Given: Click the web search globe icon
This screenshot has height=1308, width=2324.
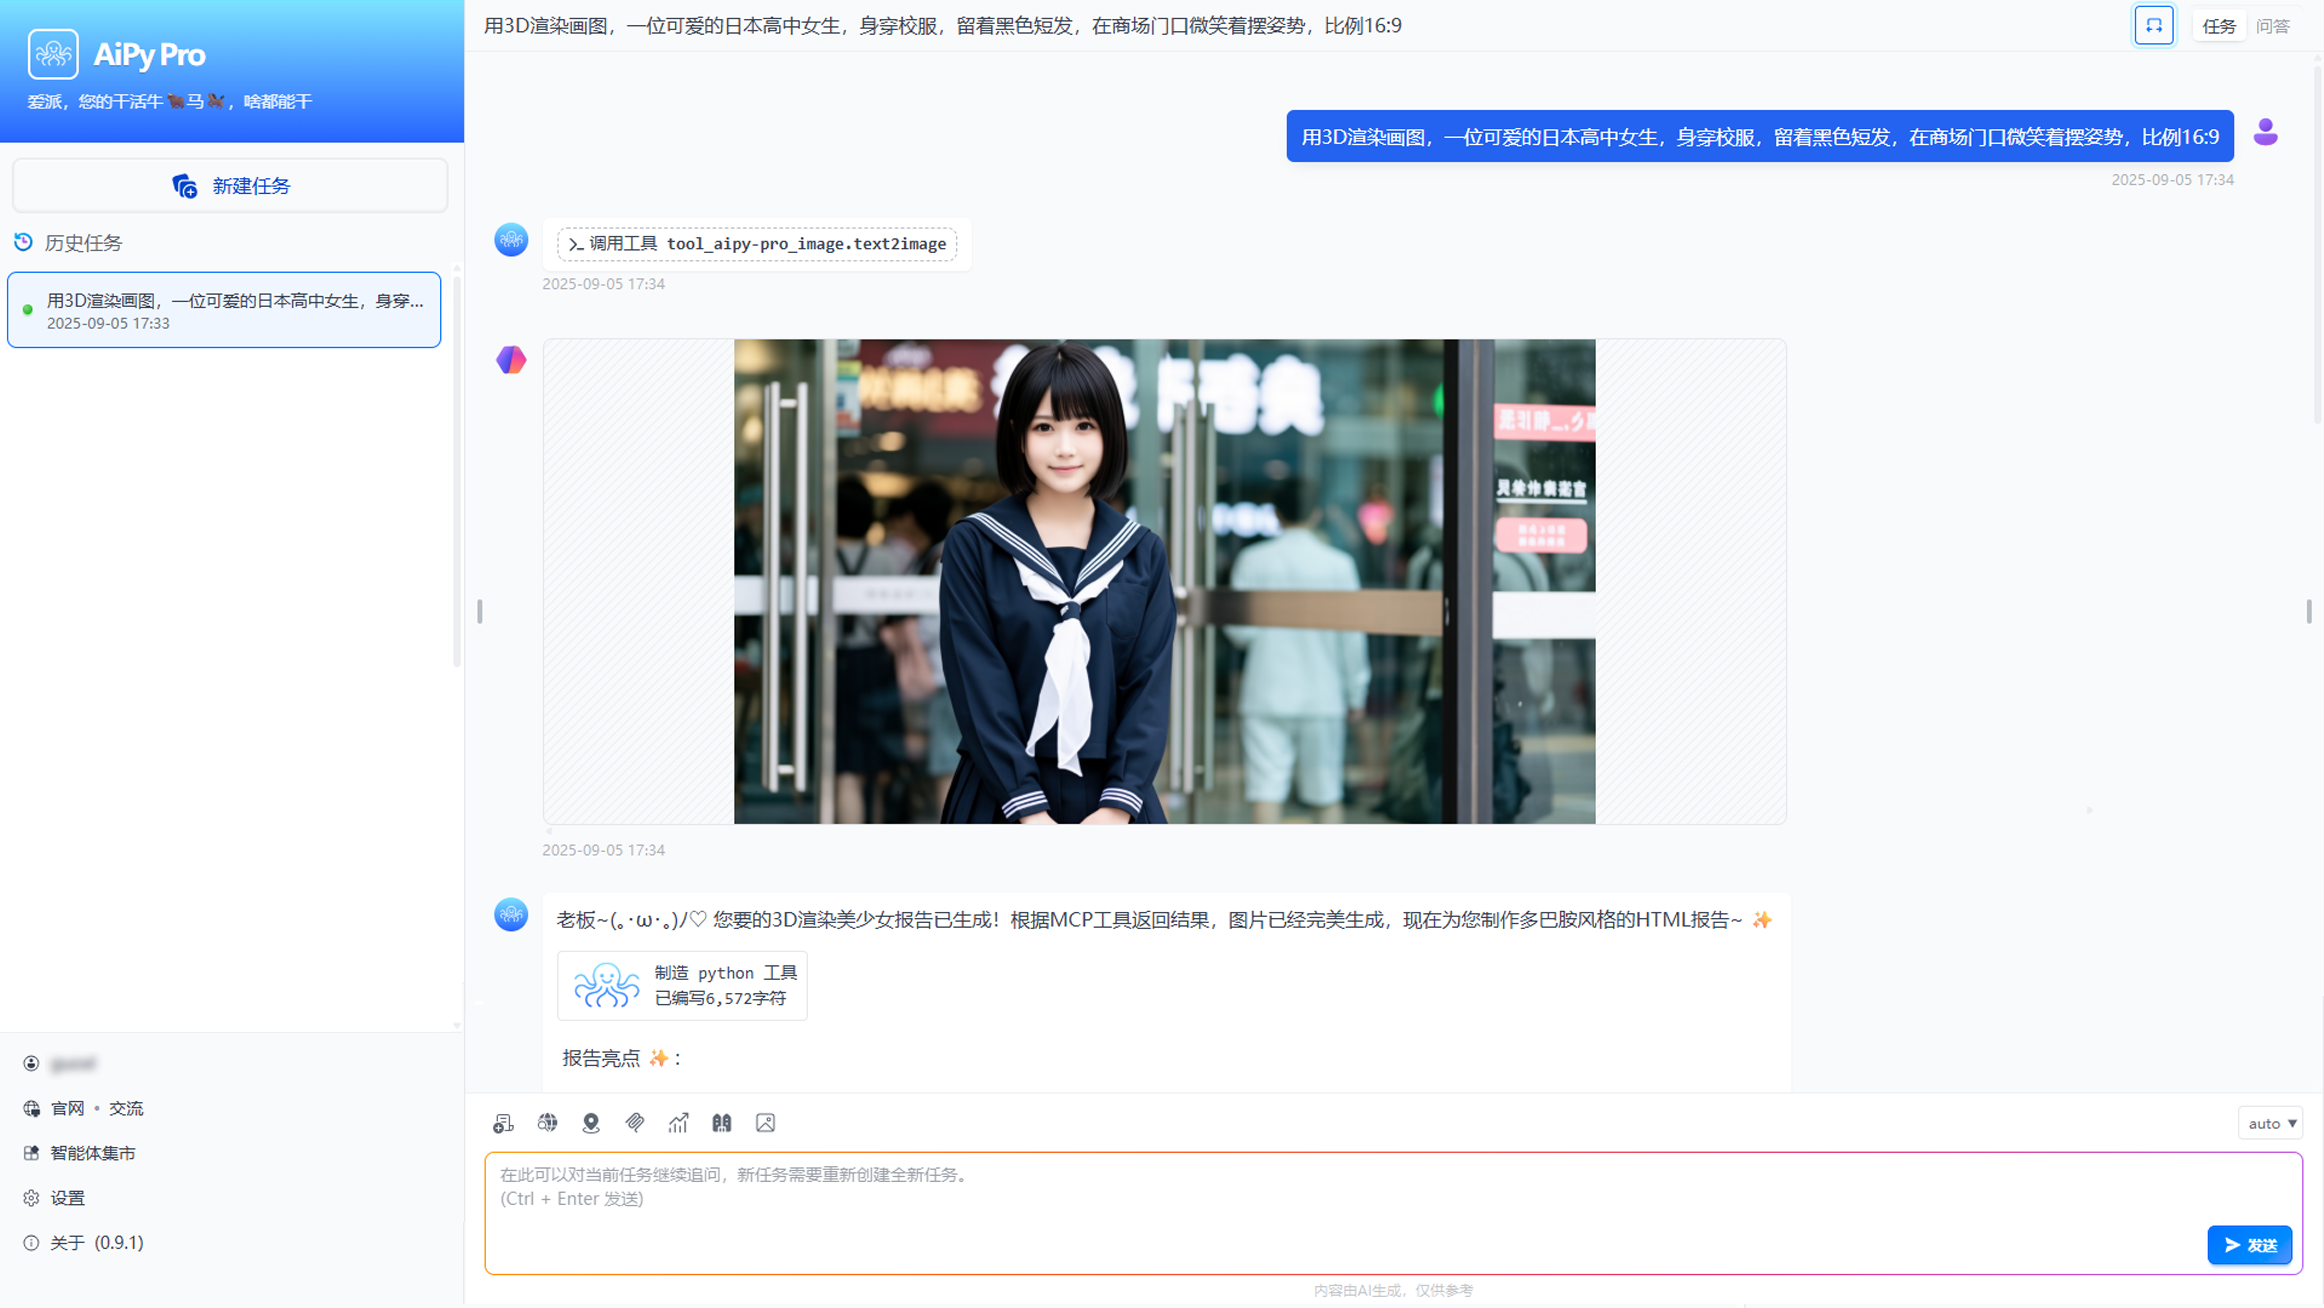Looking at the screenshot, I should click(x=547, y=1123).
